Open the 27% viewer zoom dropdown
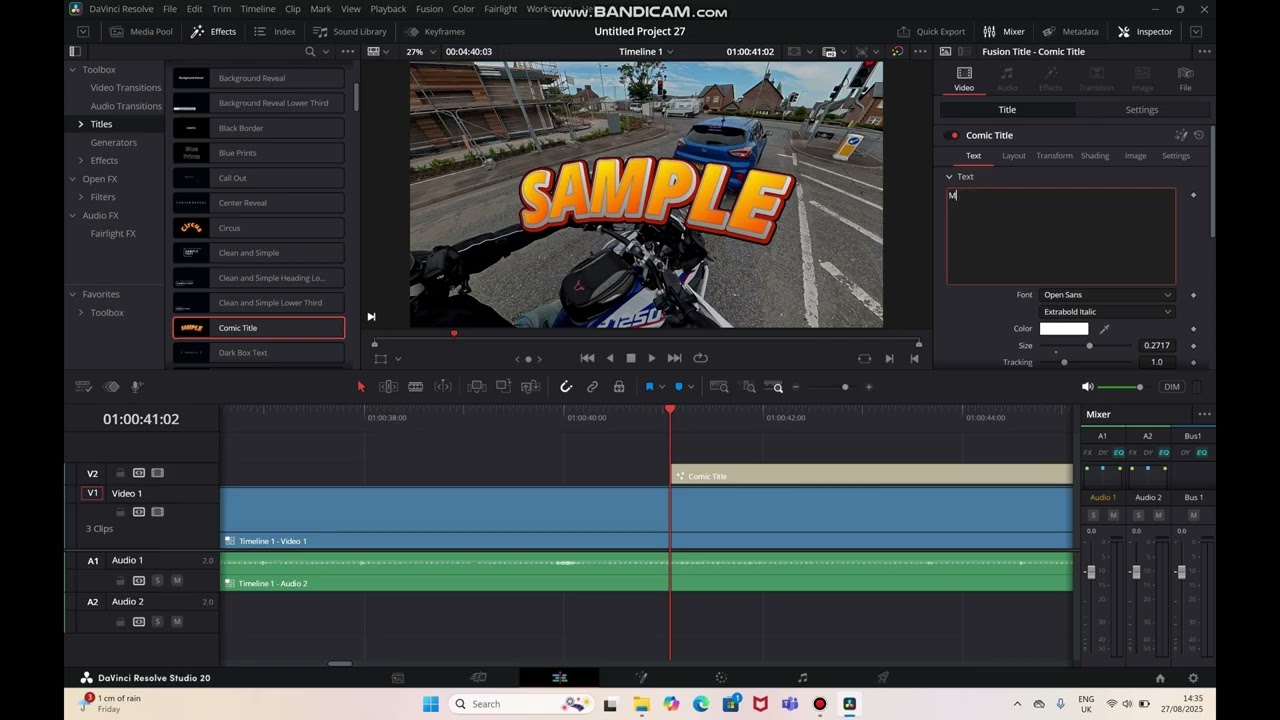 pos(419,51)
